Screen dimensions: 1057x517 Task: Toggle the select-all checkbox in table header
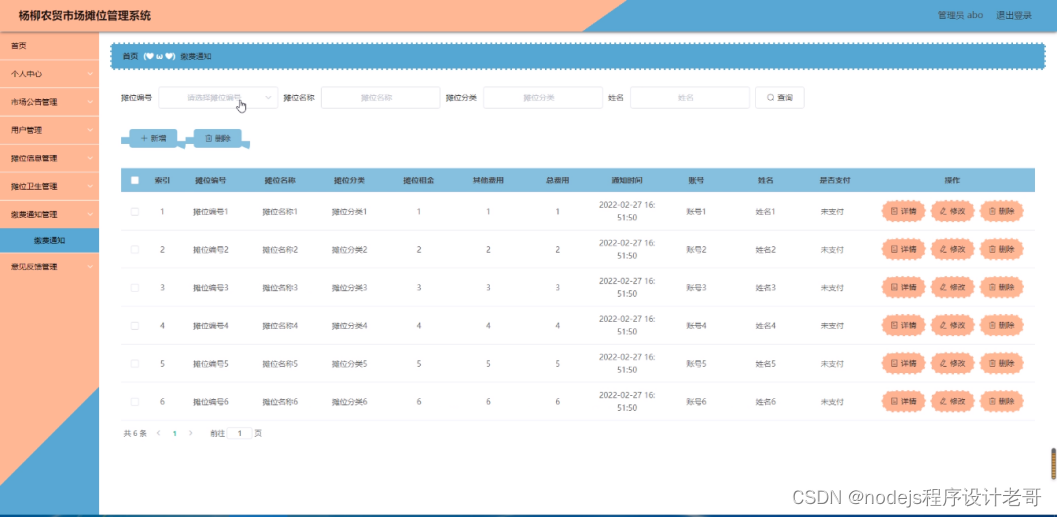click(135, 180)
